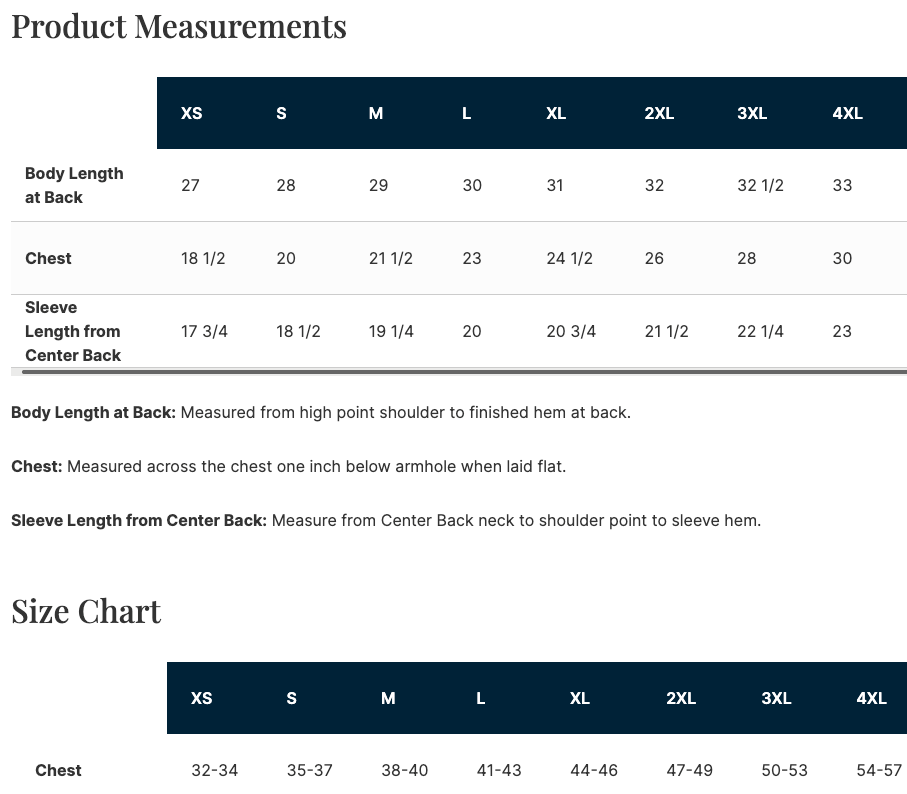Image resolution: width=907 pixels, height=794 pixels.
Task: Click the 22 1/4 sleeve value for 3XL
Action: 760,331
